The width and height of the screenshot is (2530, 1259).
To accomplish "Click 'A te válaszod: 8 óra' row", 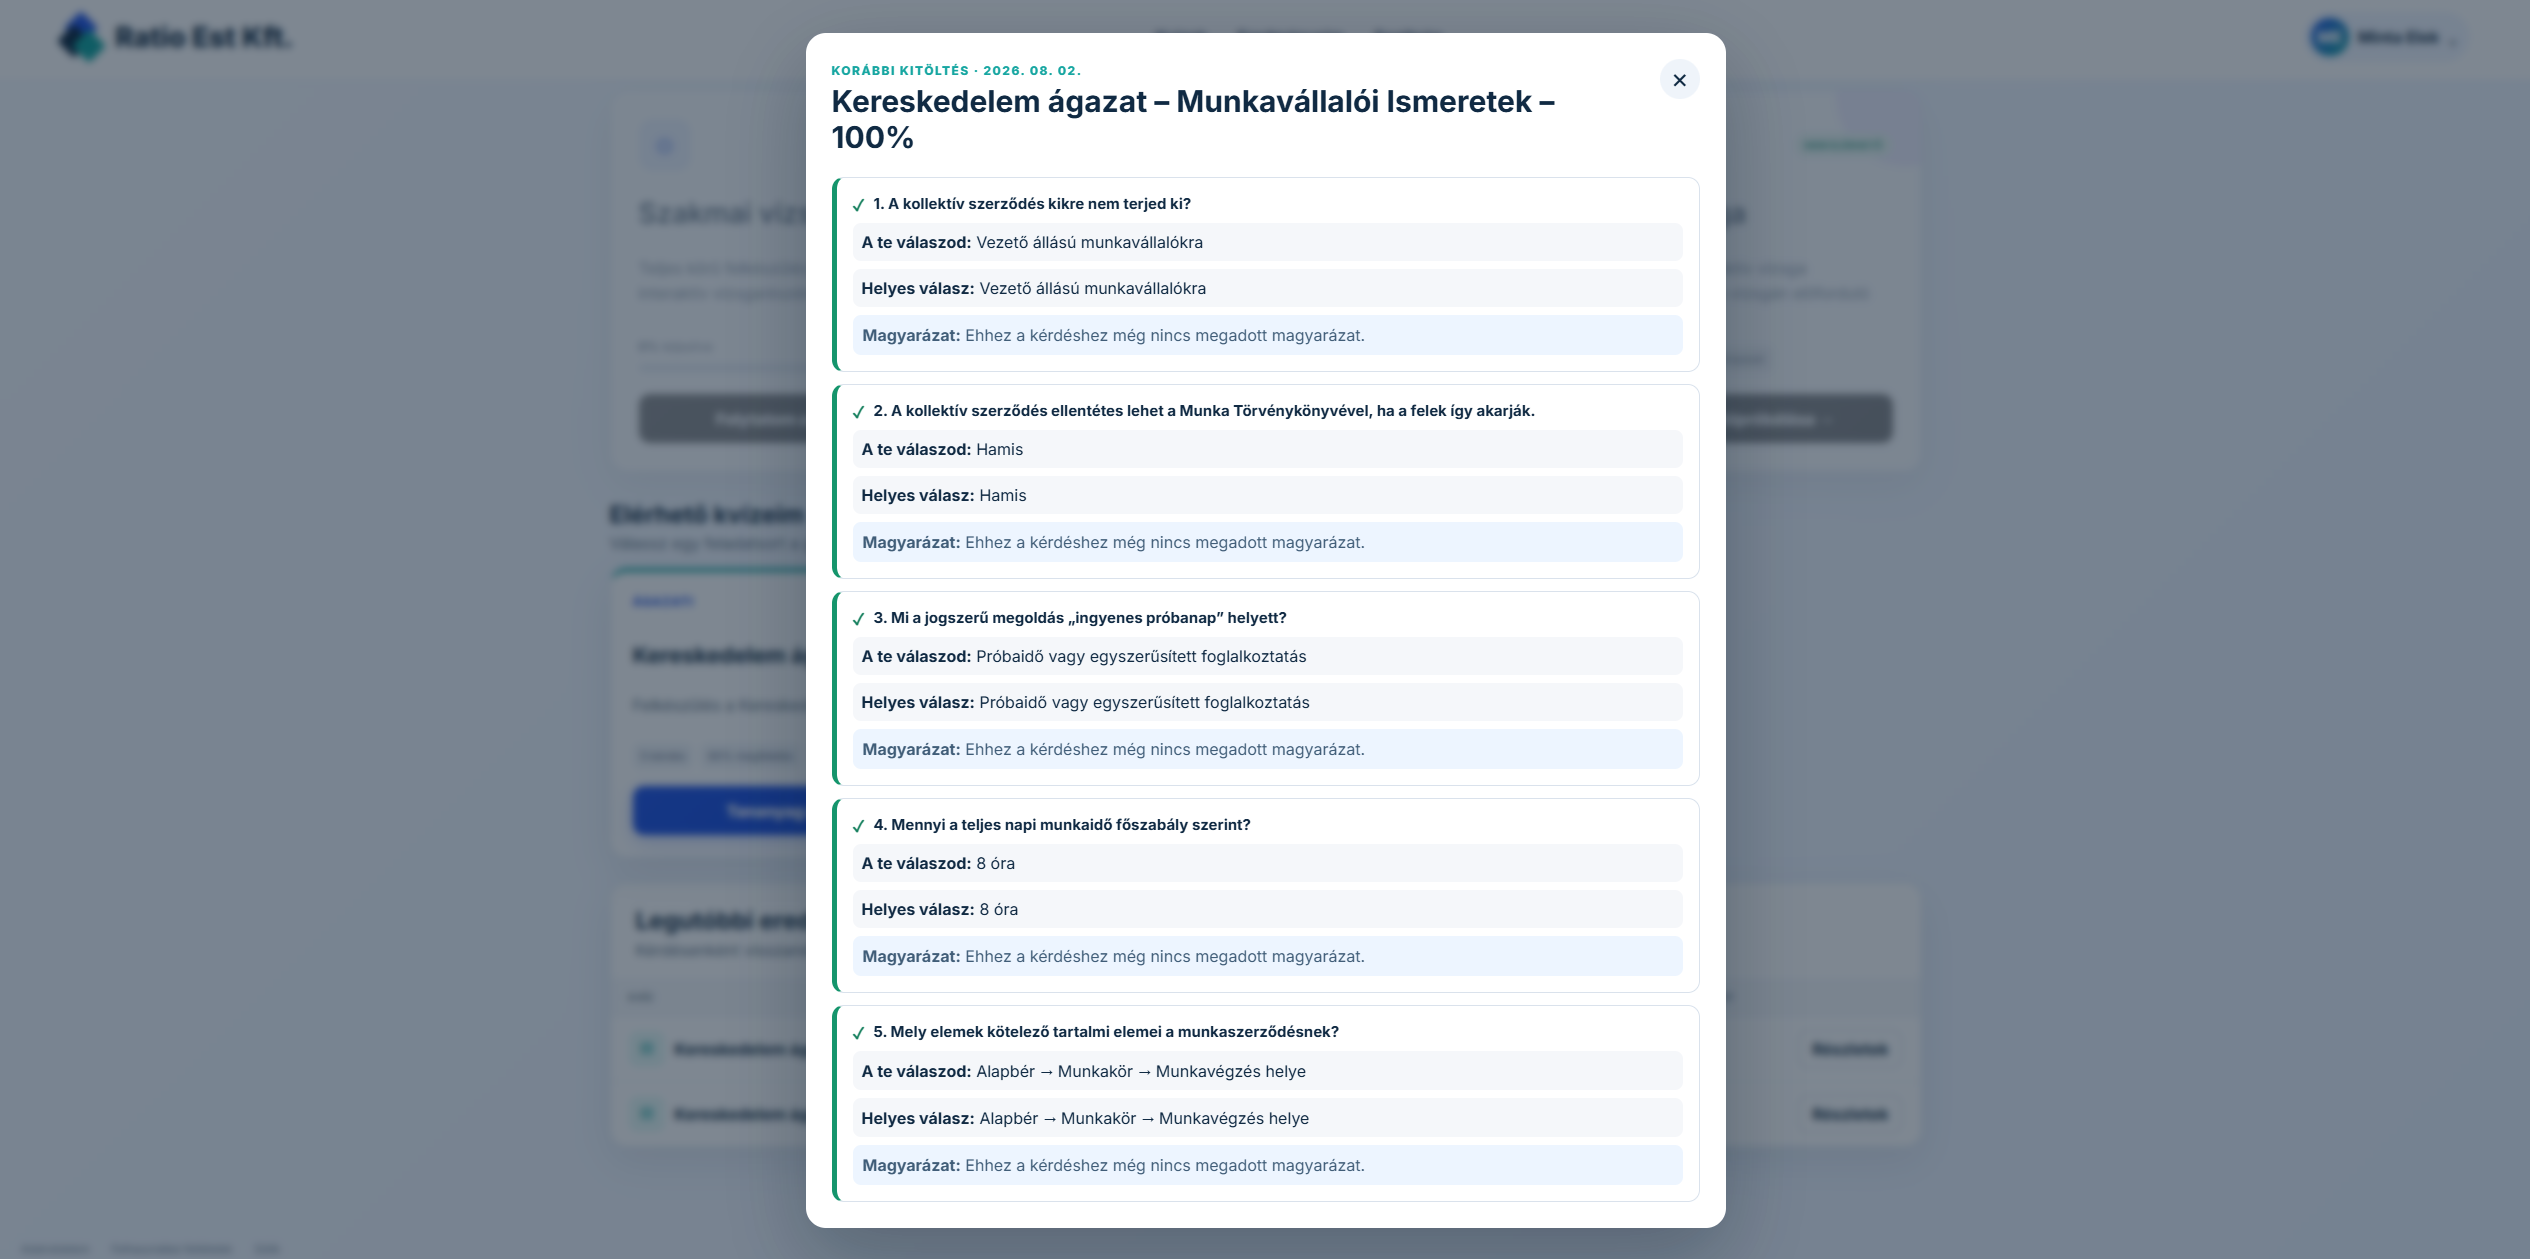I will [1267, 863].
